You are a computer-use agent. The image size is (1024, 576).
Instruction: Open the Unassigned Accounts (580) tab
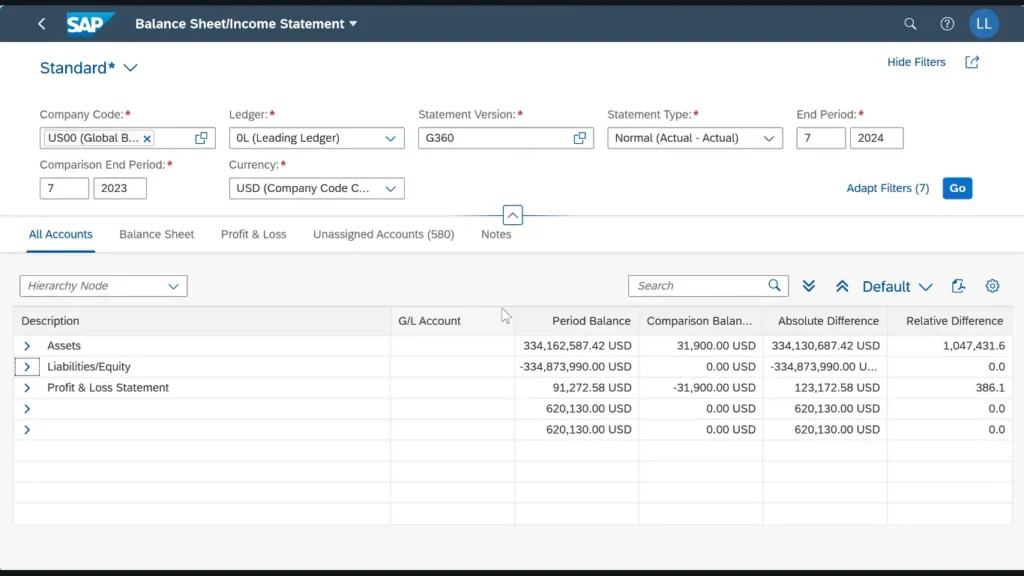coord(383,234)
